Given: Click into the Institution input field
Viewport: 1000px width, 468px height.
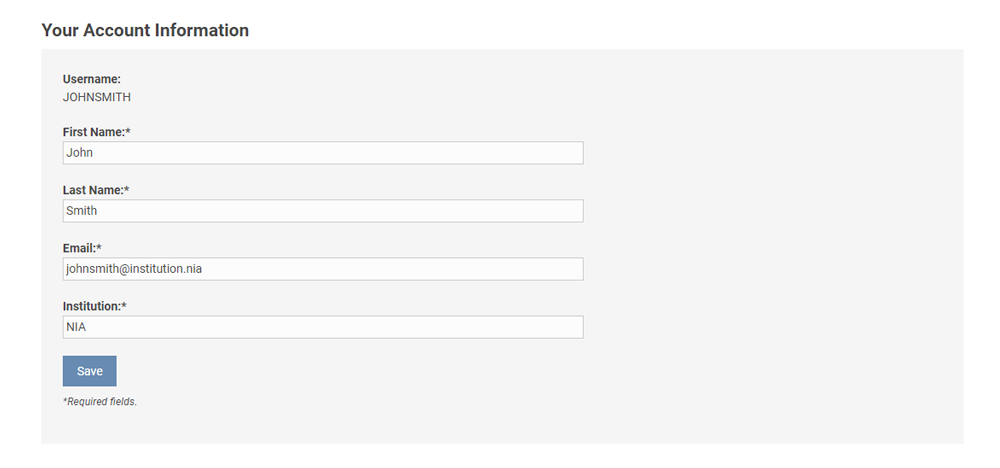Looking at the screenshot, I should [x=322, y=327].
